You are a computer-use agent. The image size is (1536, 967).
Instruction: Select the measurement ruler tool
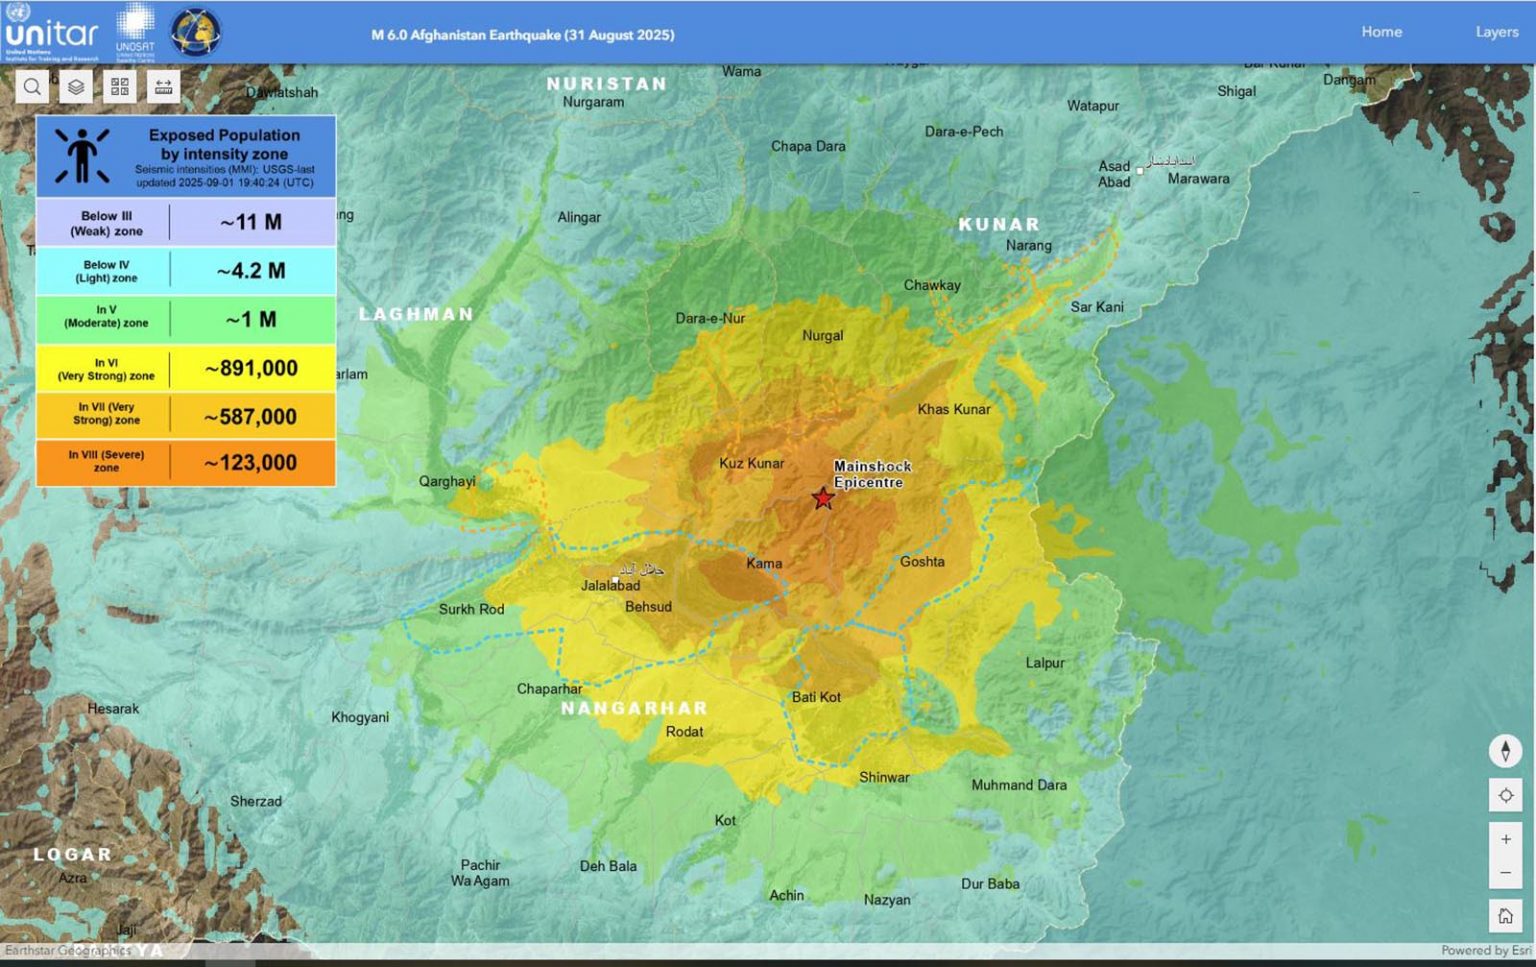(164, 87)
